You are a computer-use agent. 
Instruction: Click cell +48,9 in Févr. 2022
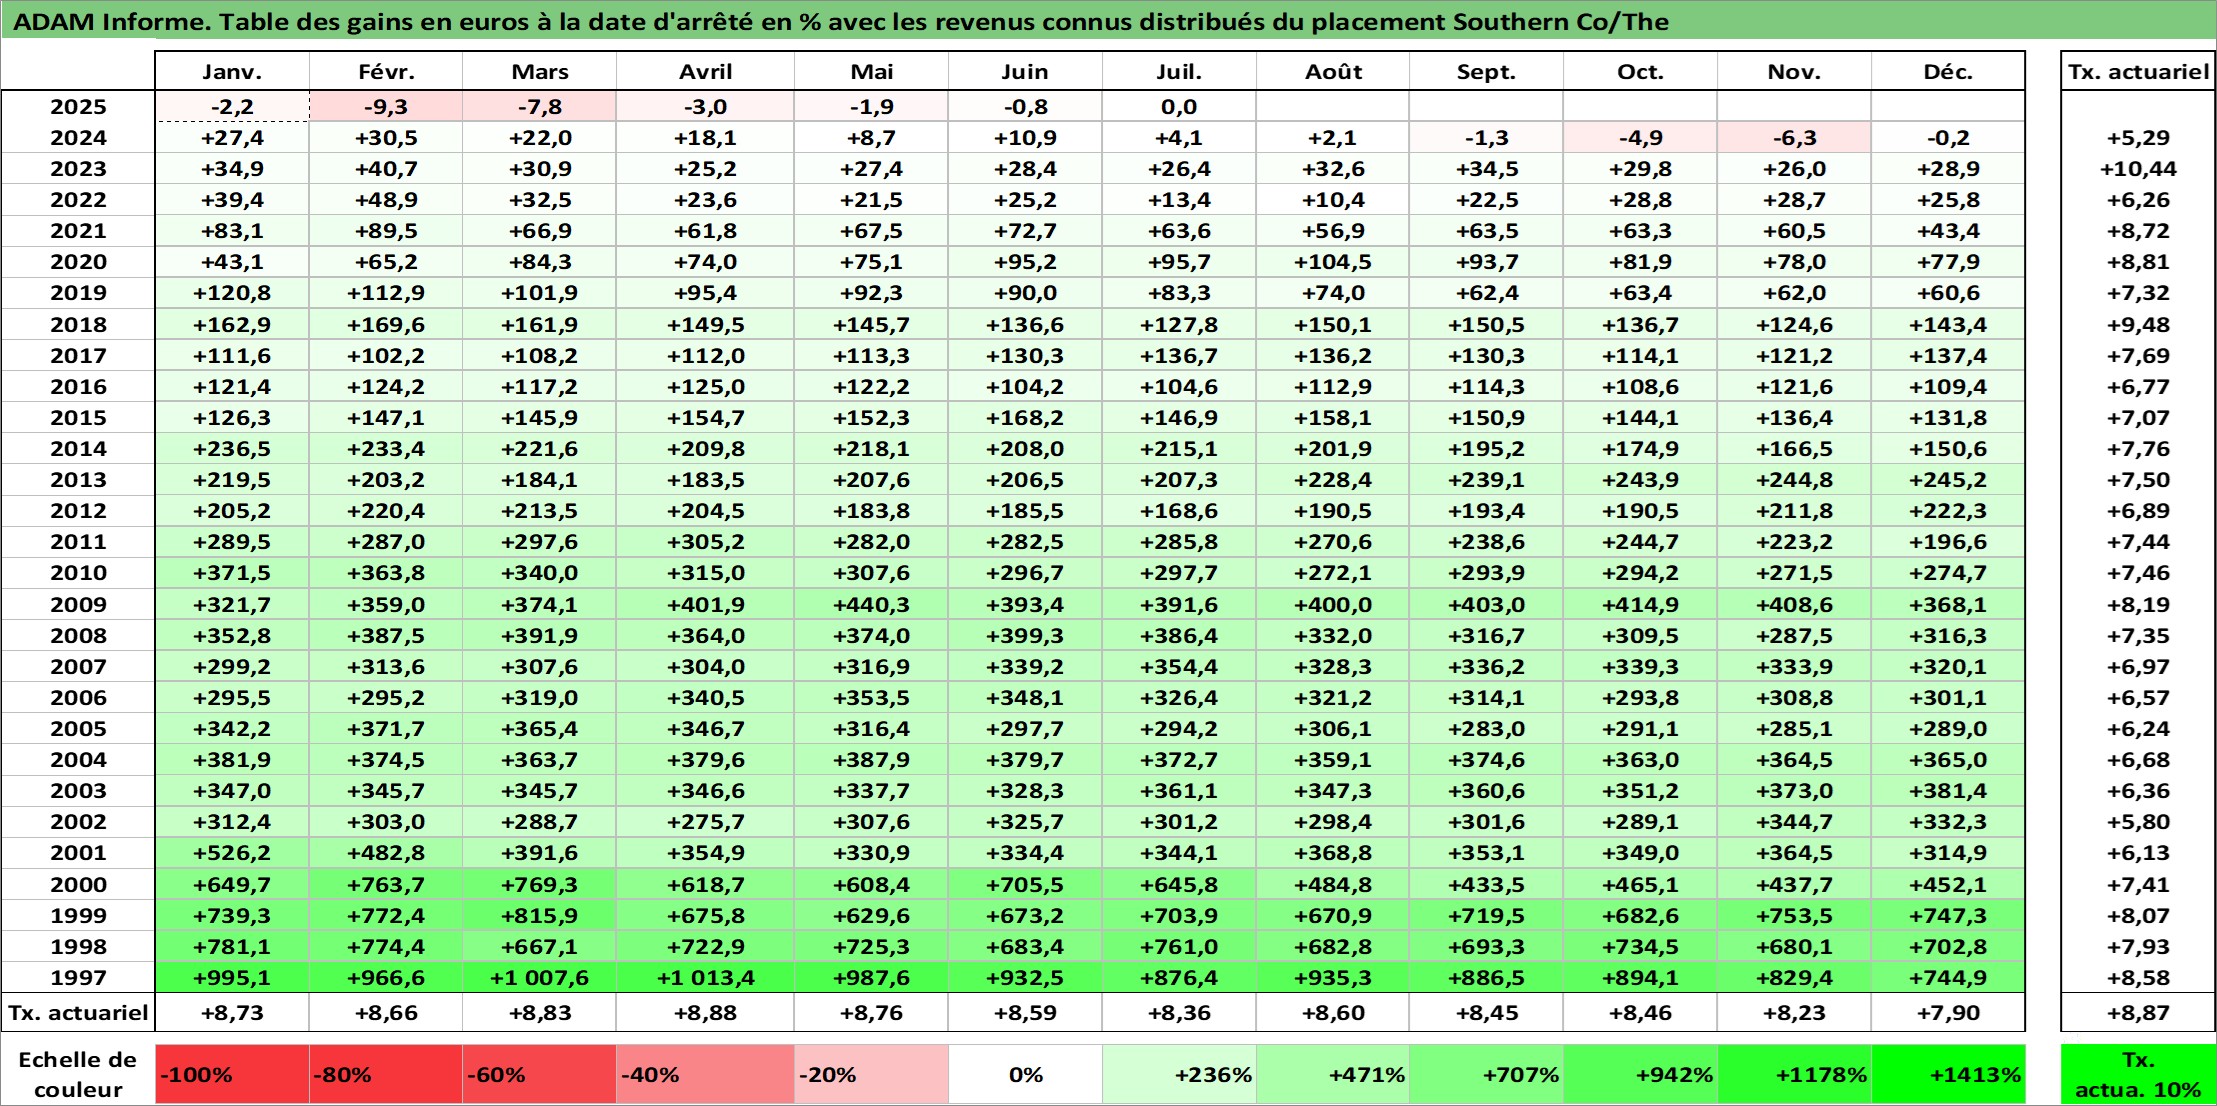(386, 200)
